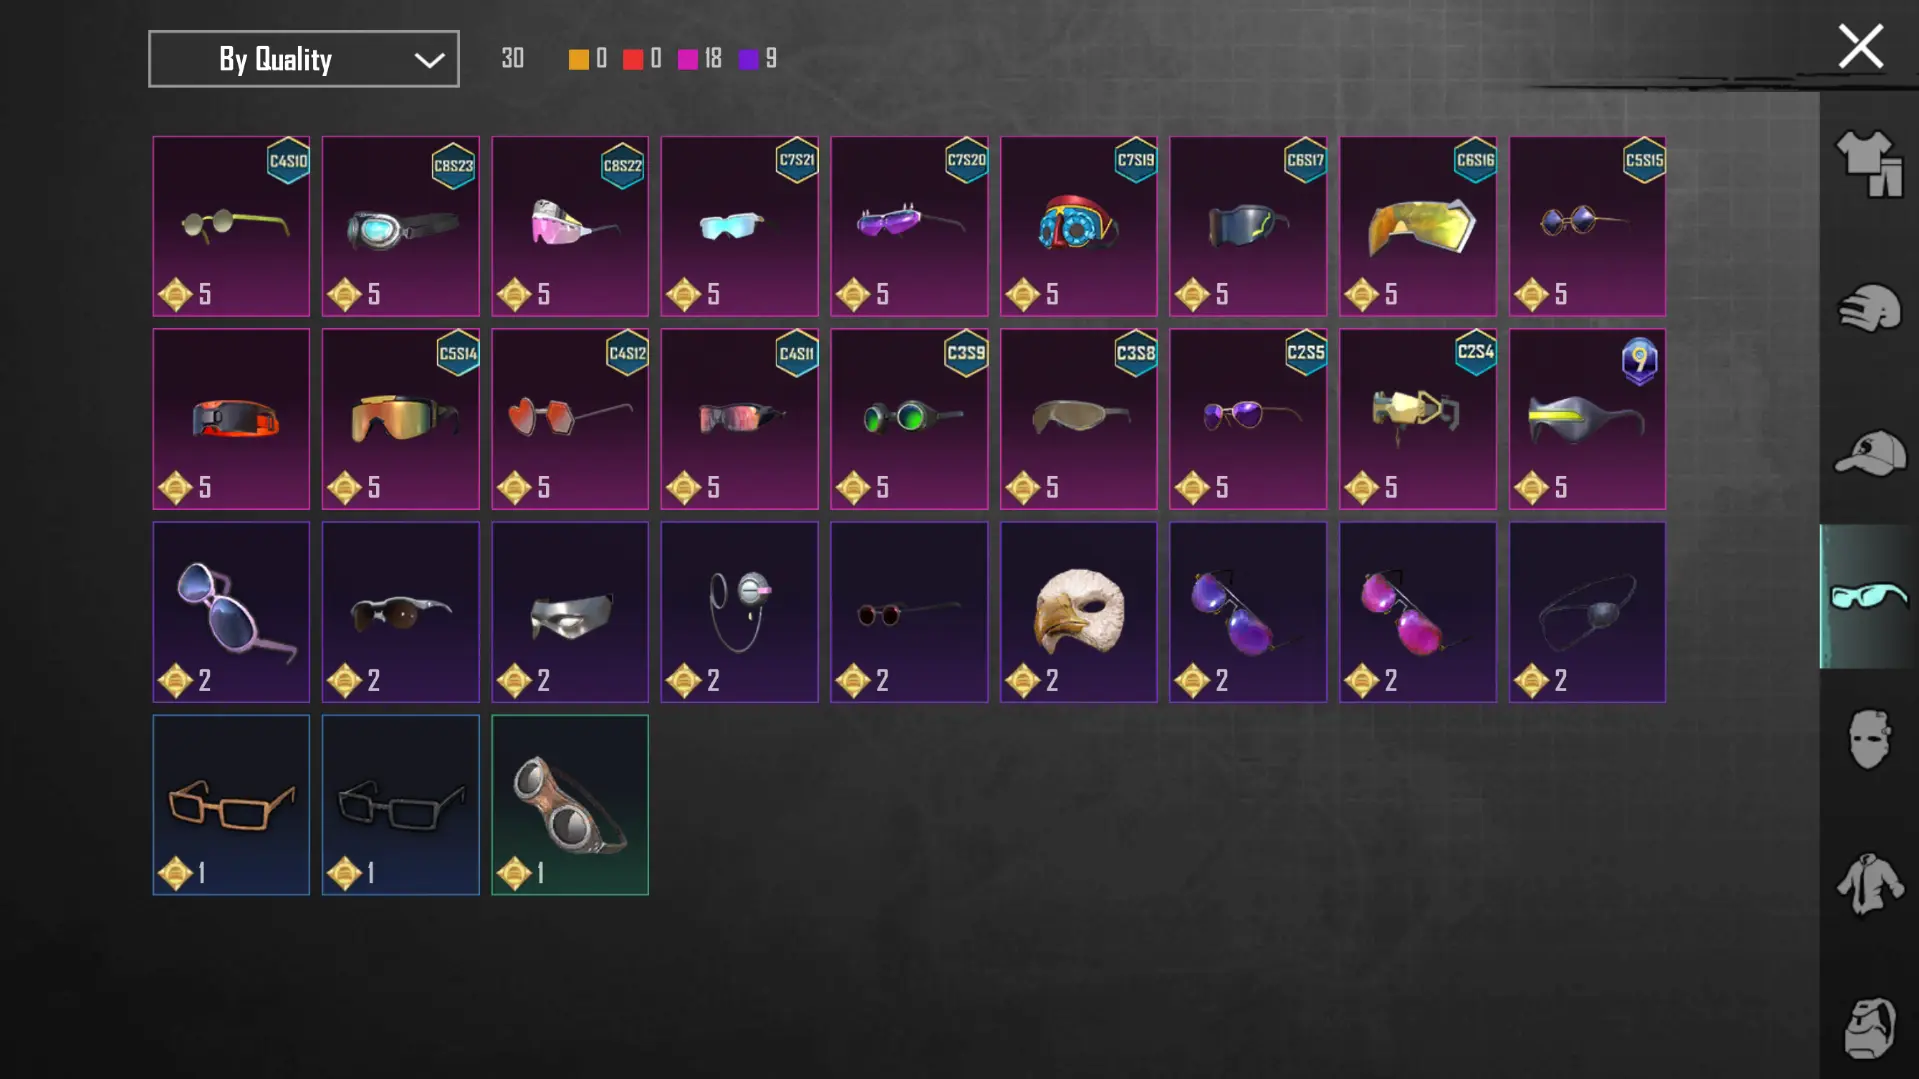Filter by orange quality swatch
Viewport: 1919px width, 1079px height.
point(578,59)
